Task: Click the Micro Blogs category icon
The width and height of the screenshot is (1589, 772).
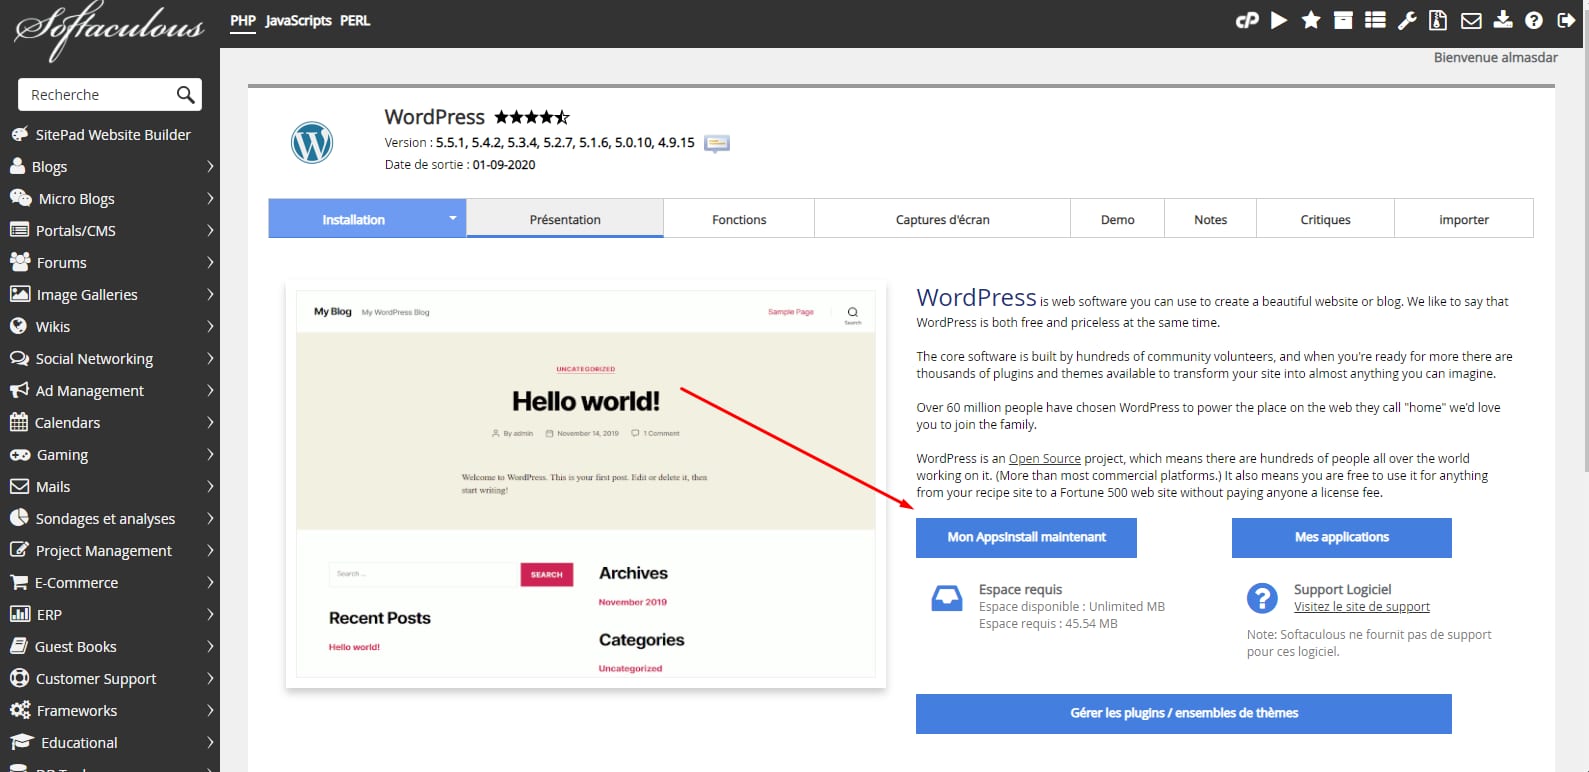Action: point(20,198)
